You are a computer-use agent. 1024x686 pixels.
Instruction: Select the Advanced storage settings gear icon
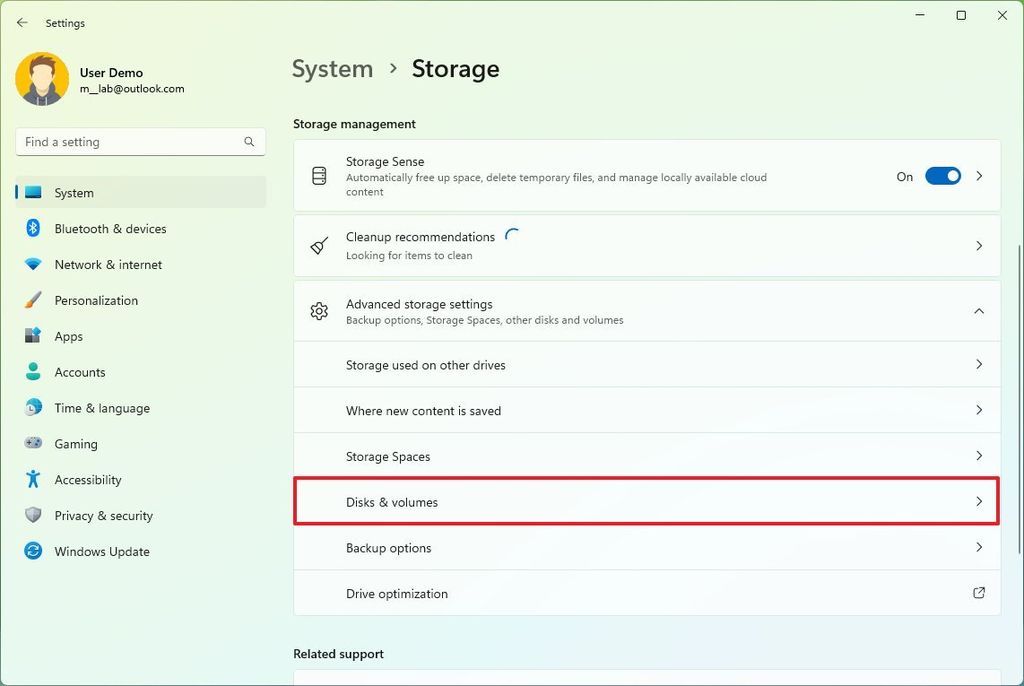(319, 311)
